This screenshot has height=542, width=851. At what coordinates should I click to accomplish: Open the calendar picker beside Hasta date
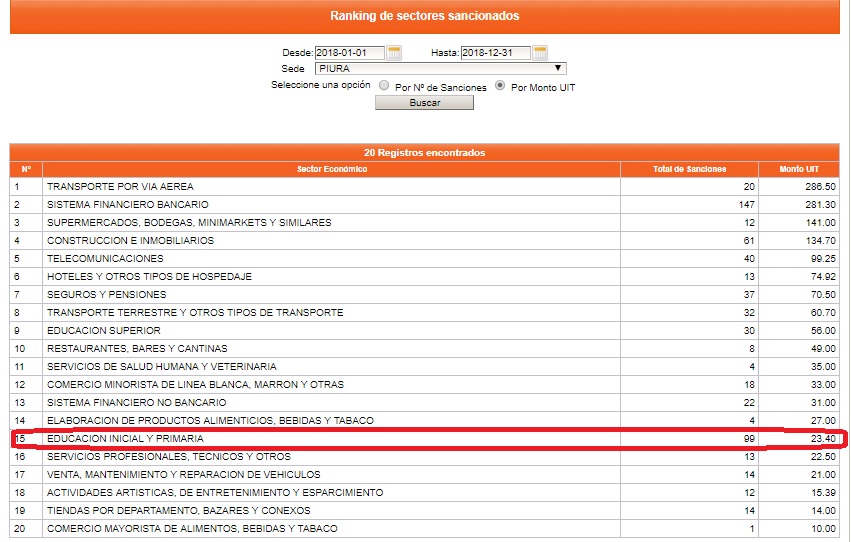[540, 52]
